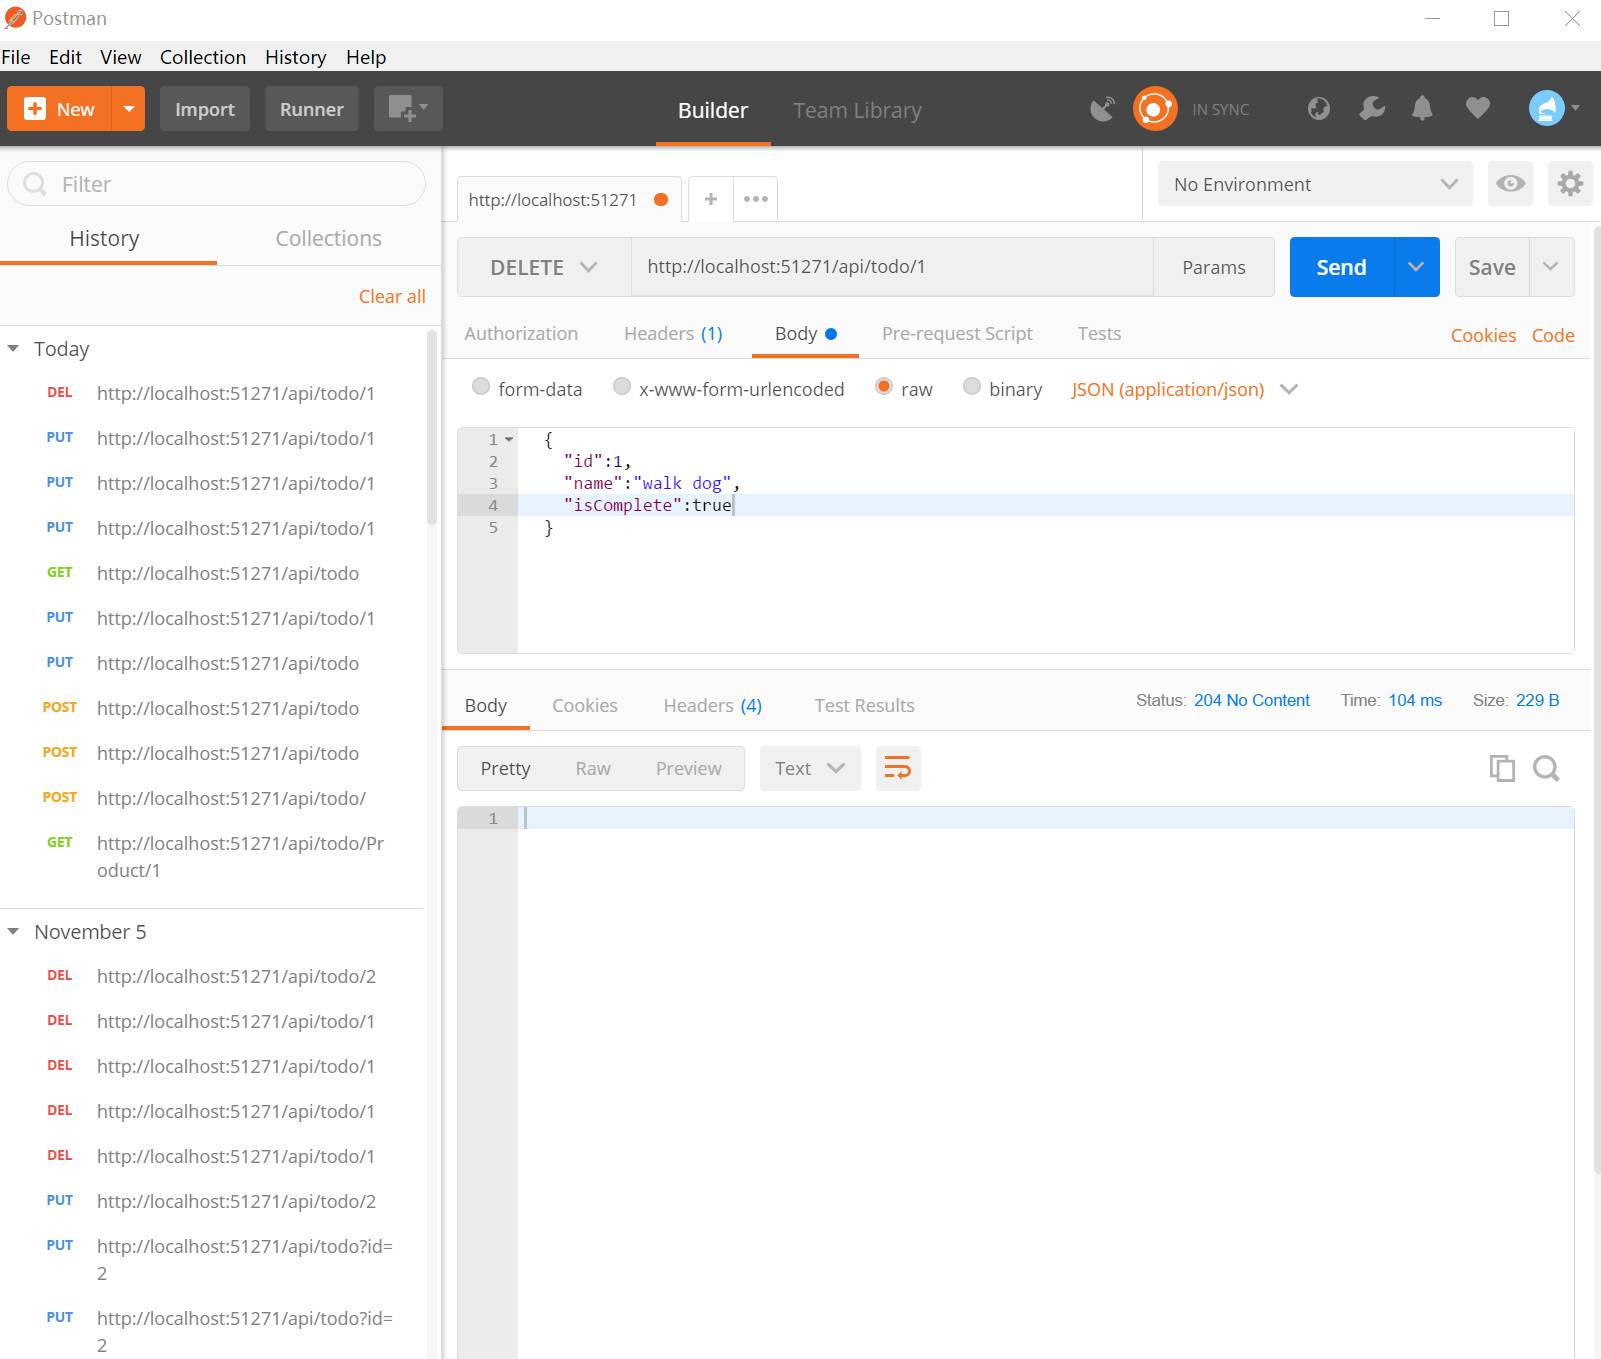Open JSON (application/json) type dropdown
This screenshot has height=1359, width=1601.
pos(1185,389)
